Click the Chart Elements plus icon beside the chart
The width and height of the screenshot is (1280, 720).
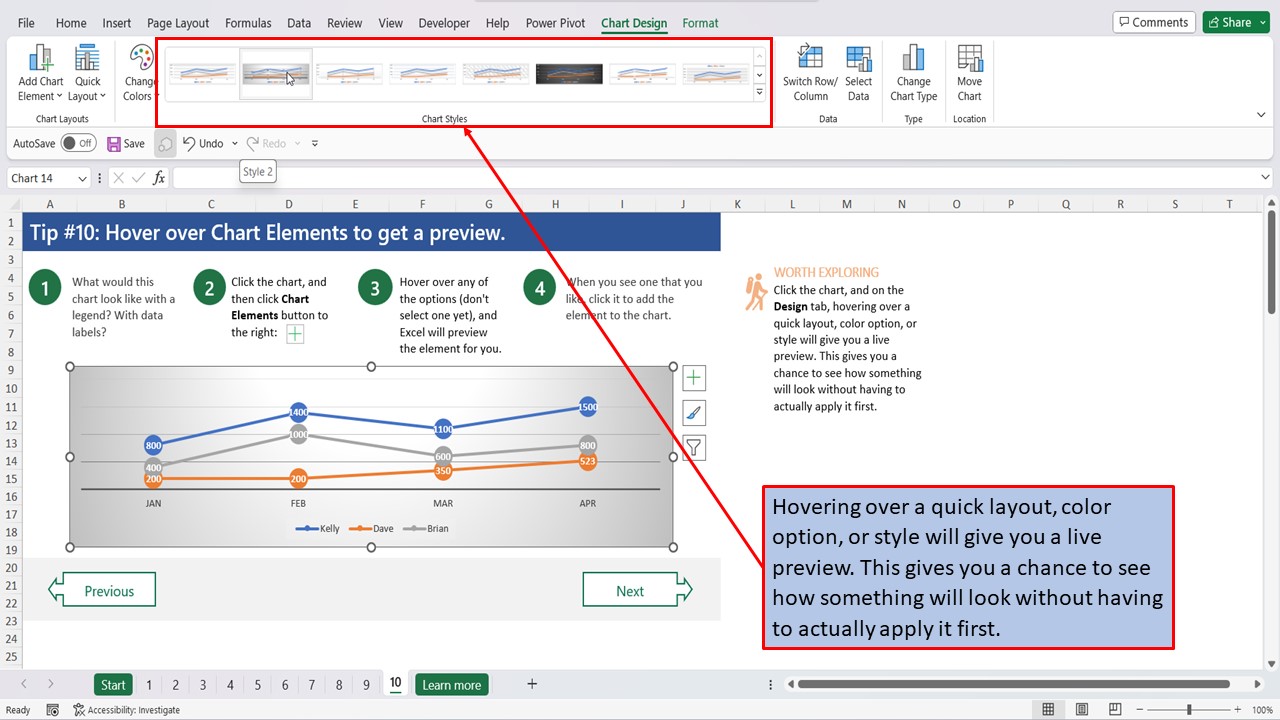(693, 377)
